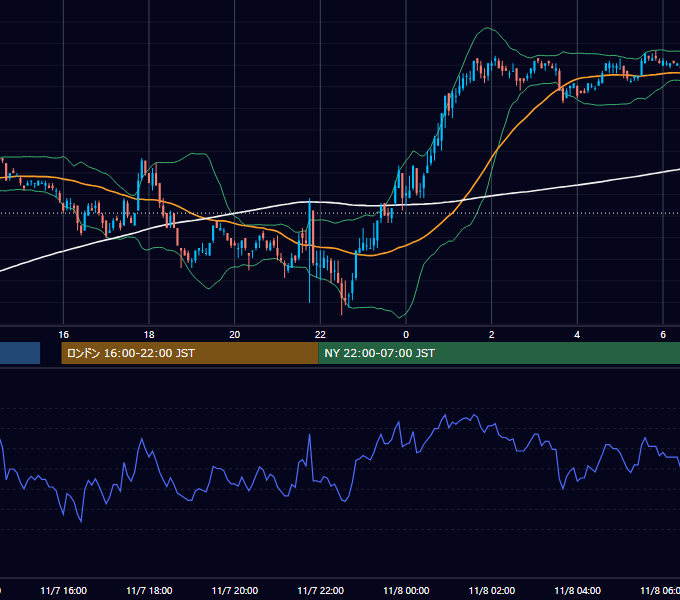This screenshot has height=600, width=680.
Task: Click the NY 22:00-07:00 JST session bar
Action: click(499, 353)
